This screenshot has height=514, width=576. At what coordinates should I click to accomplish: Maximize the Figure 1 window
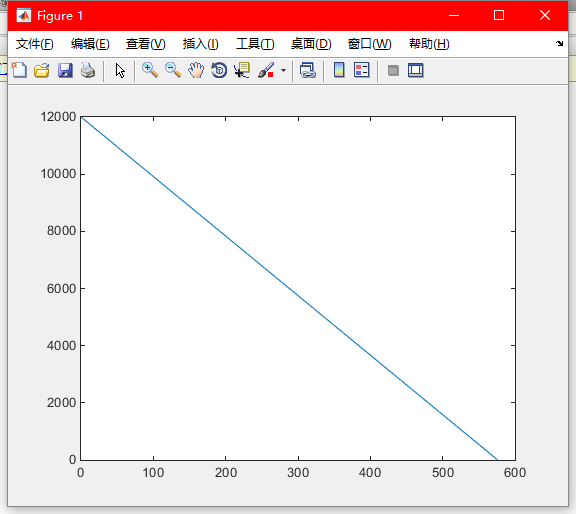(499, 15)
